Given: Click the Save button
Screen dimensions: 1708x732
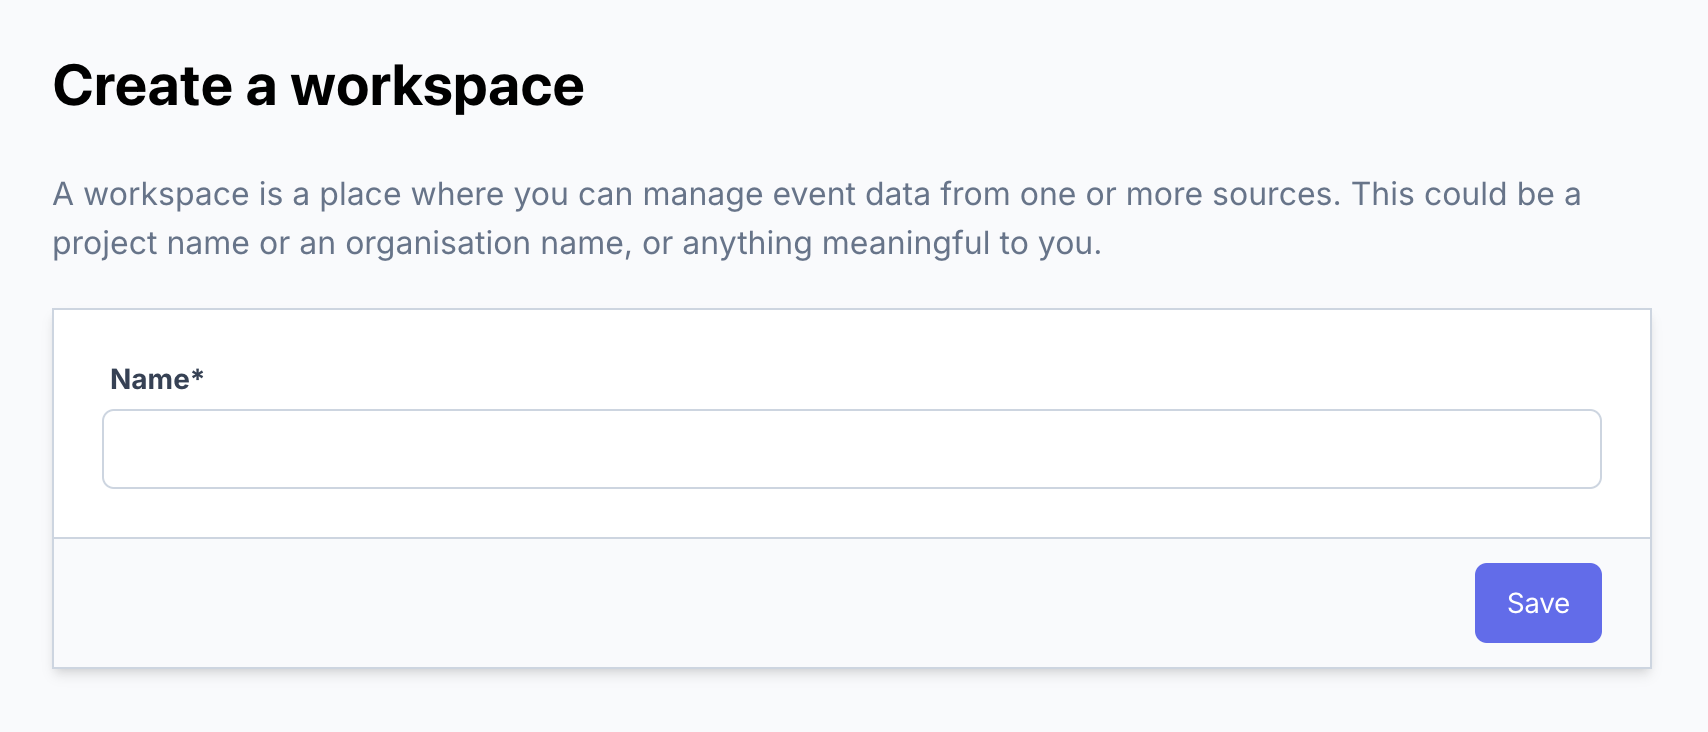Looking at the screenshot, I should click(x=1537, y=603).
